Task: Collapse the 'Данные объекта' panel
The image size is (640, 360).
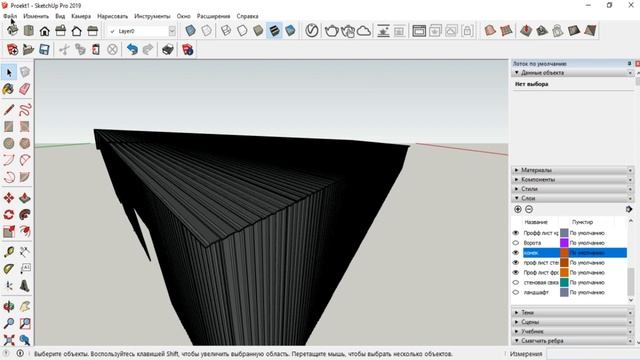Action: (573, 73)
